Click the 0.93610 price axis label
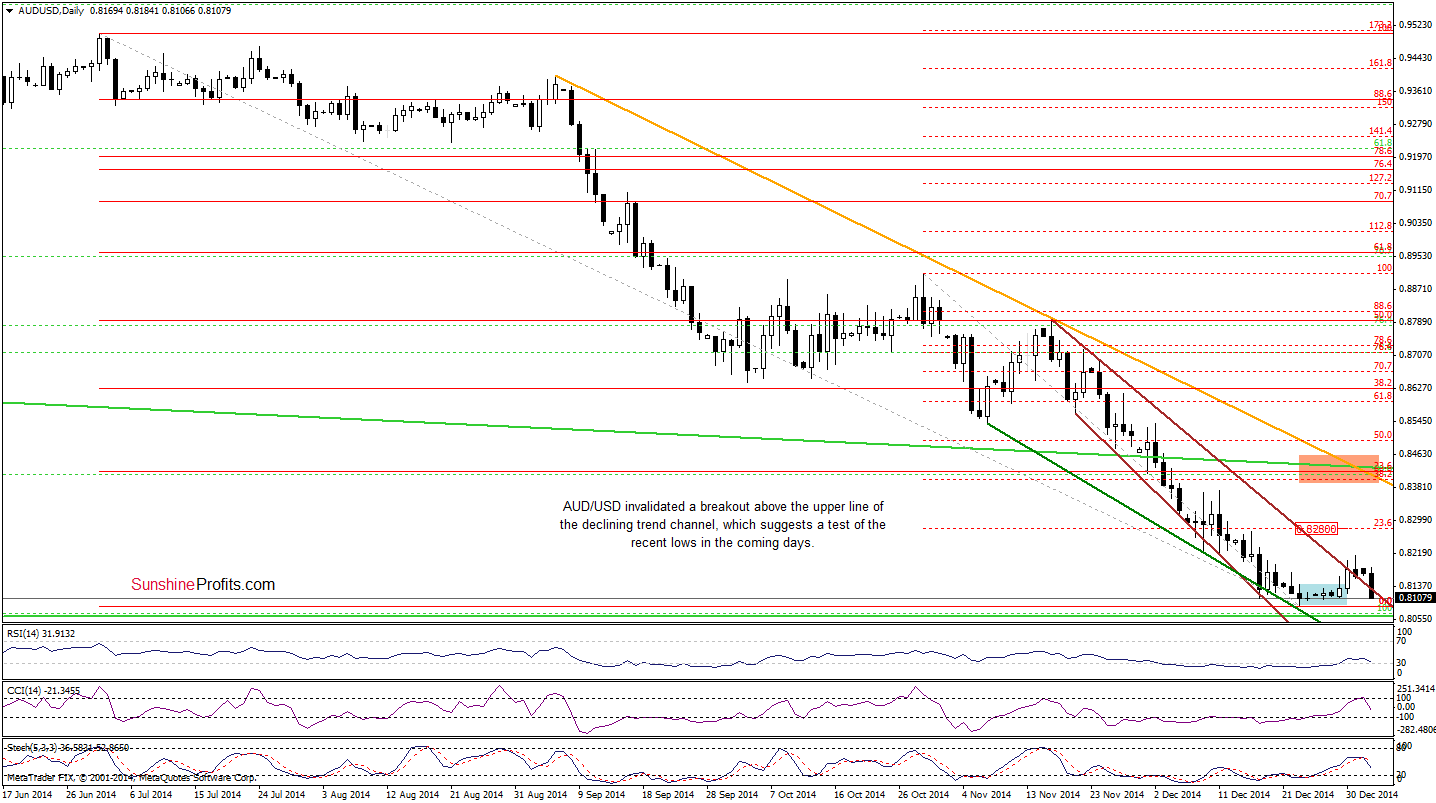Image resolution: width=1436 pixels, height=803 pixels. point(1414,90)
